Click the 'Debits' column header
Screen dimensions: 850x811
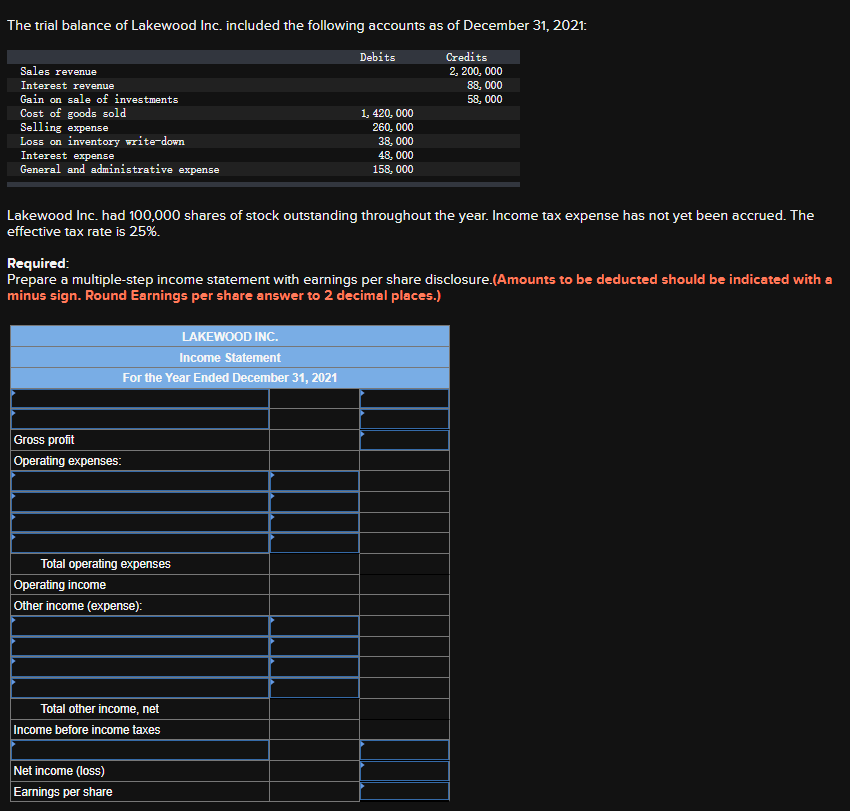coord(377,57)
